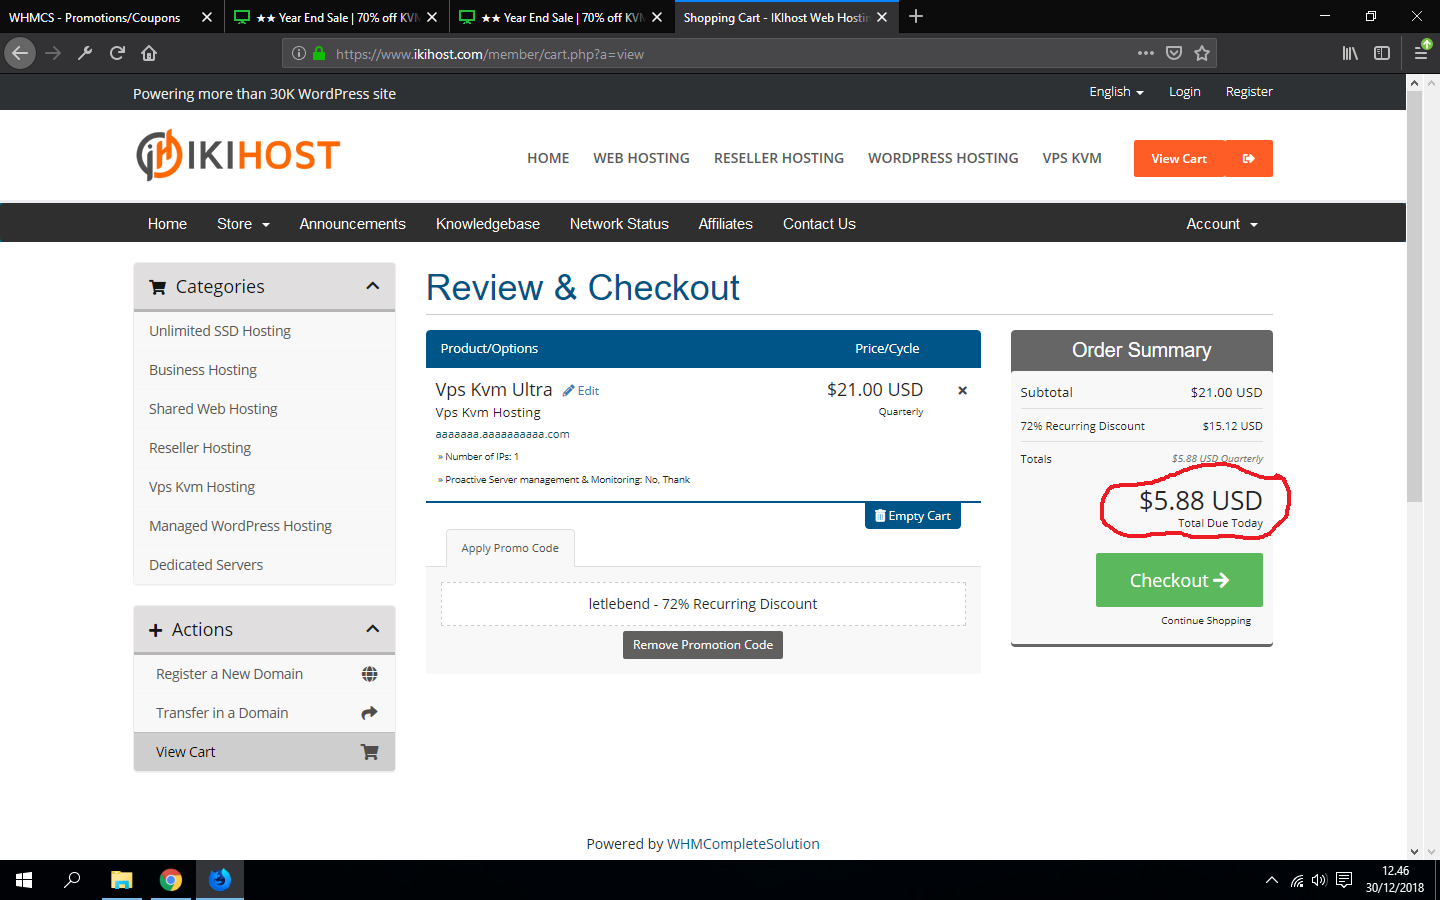Open the WORDPRESS HOSTING menu item

(943, 158)
